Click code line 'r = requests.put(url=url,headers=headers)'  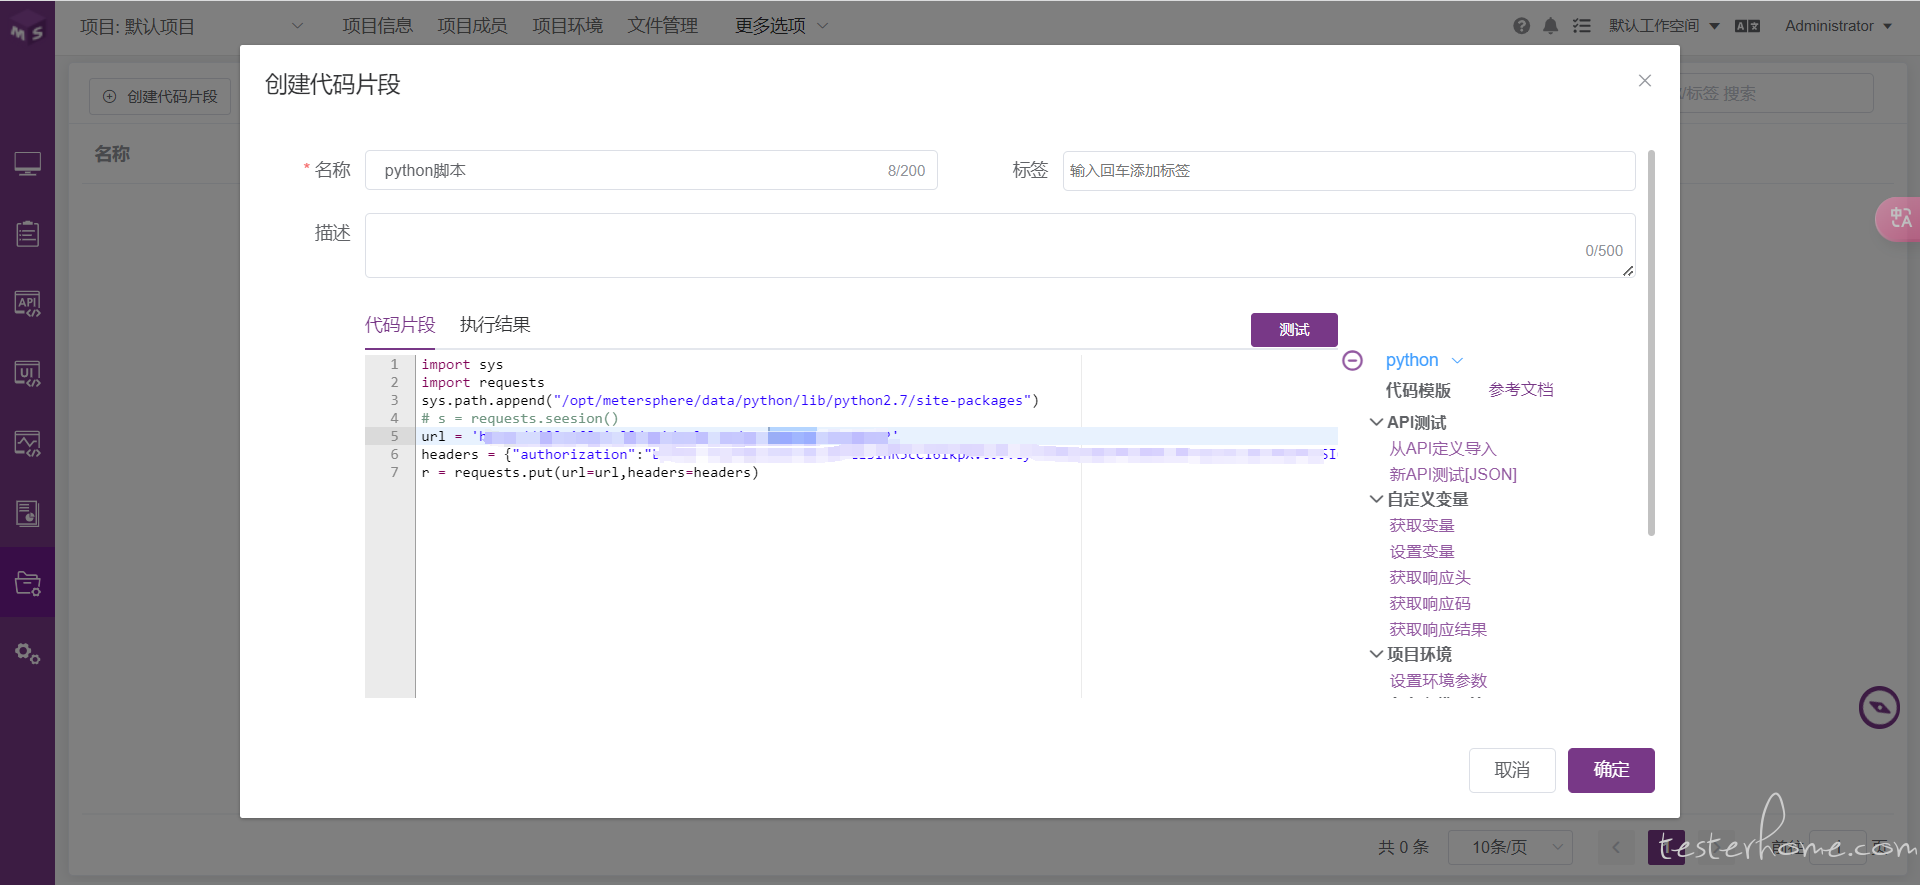590,473
